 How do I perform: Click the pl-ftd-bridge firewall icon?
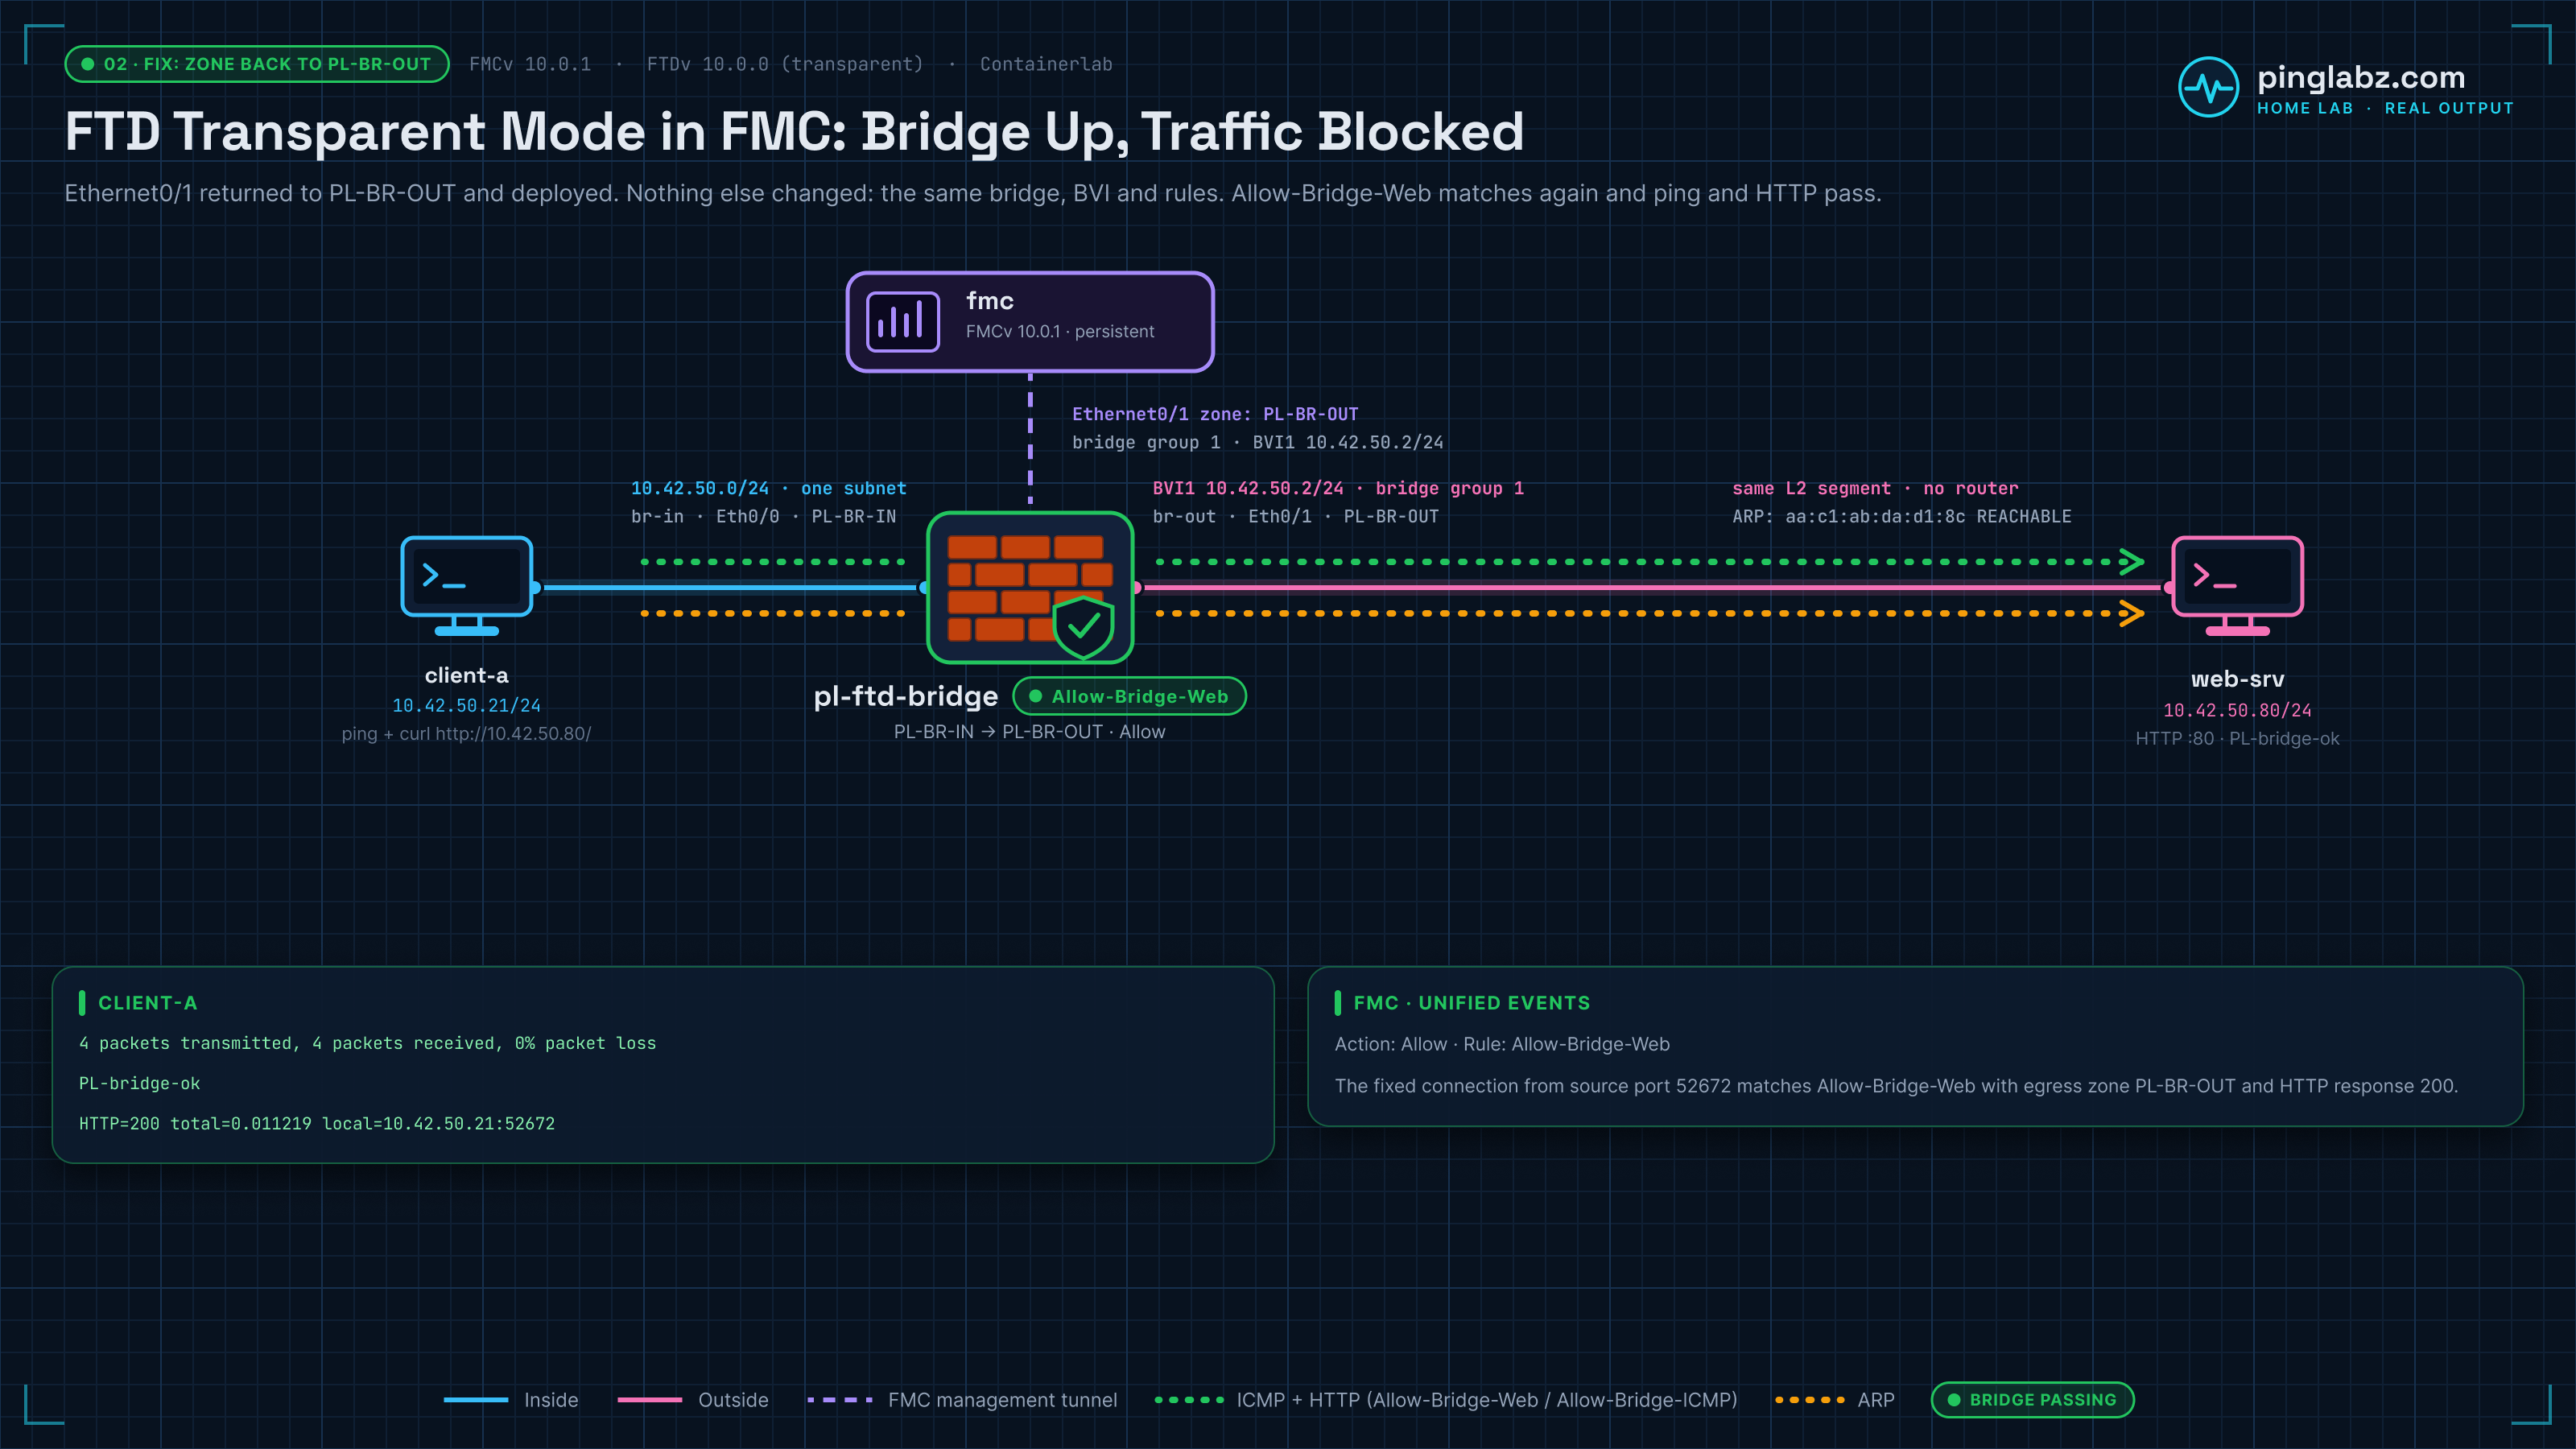click(x=1030, y=587)
